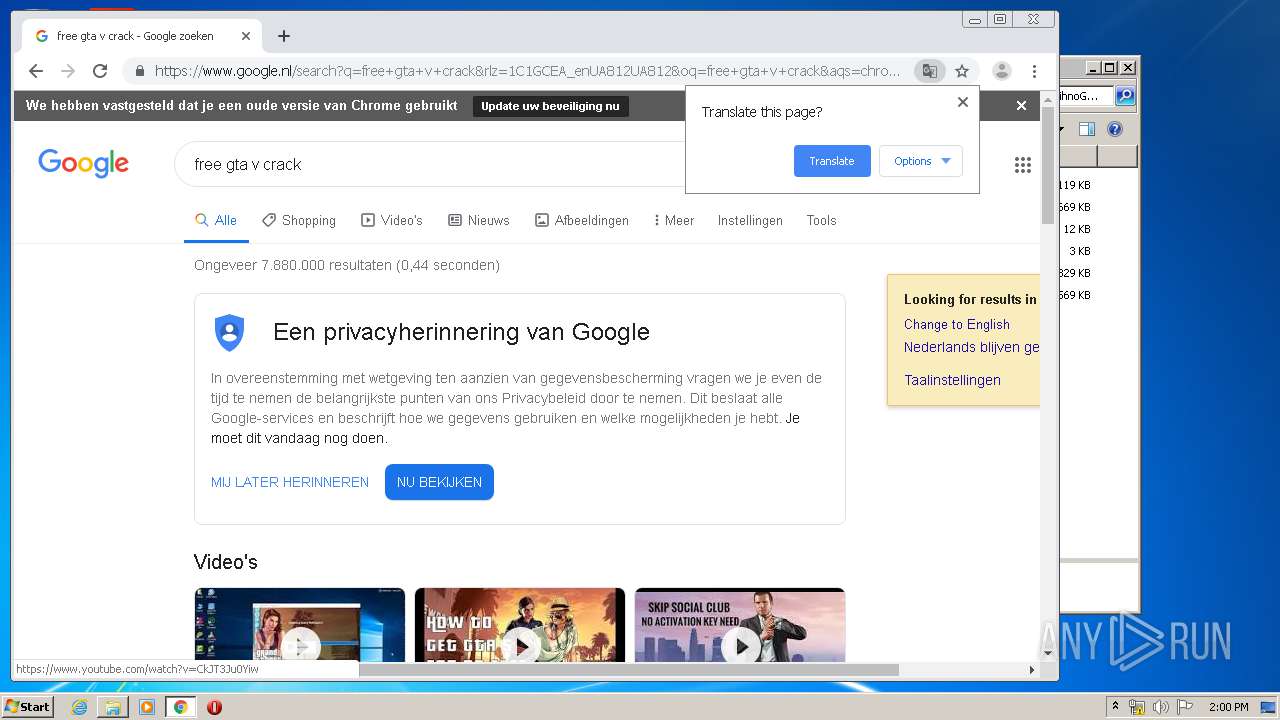The image size is (1280, 720).
Task: Click the help icon in background window
Action: (1115, 129)
